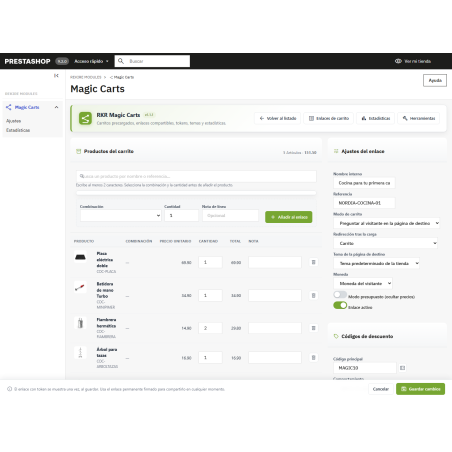
Task: Focus the Referencia field
Action: 364,203
